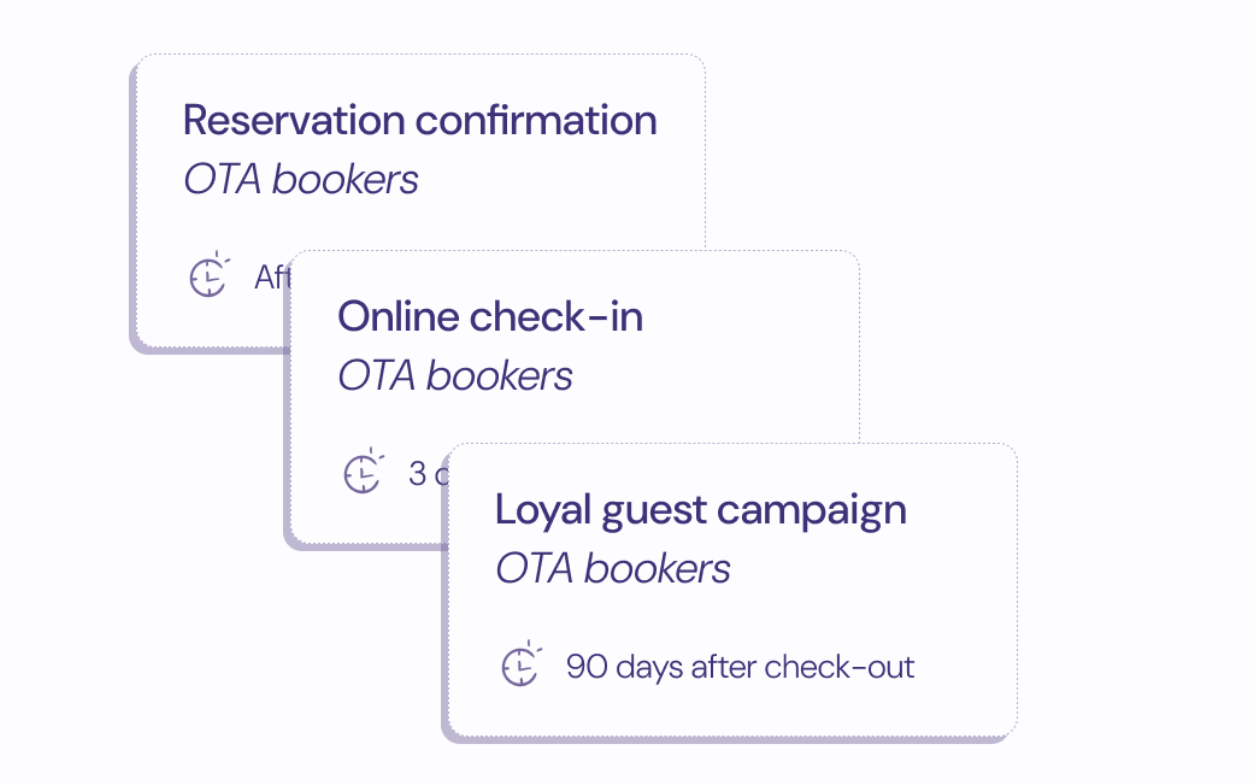Click the word "Reservation" in the back card title
Screen dimensions: 1255x784
294,121
